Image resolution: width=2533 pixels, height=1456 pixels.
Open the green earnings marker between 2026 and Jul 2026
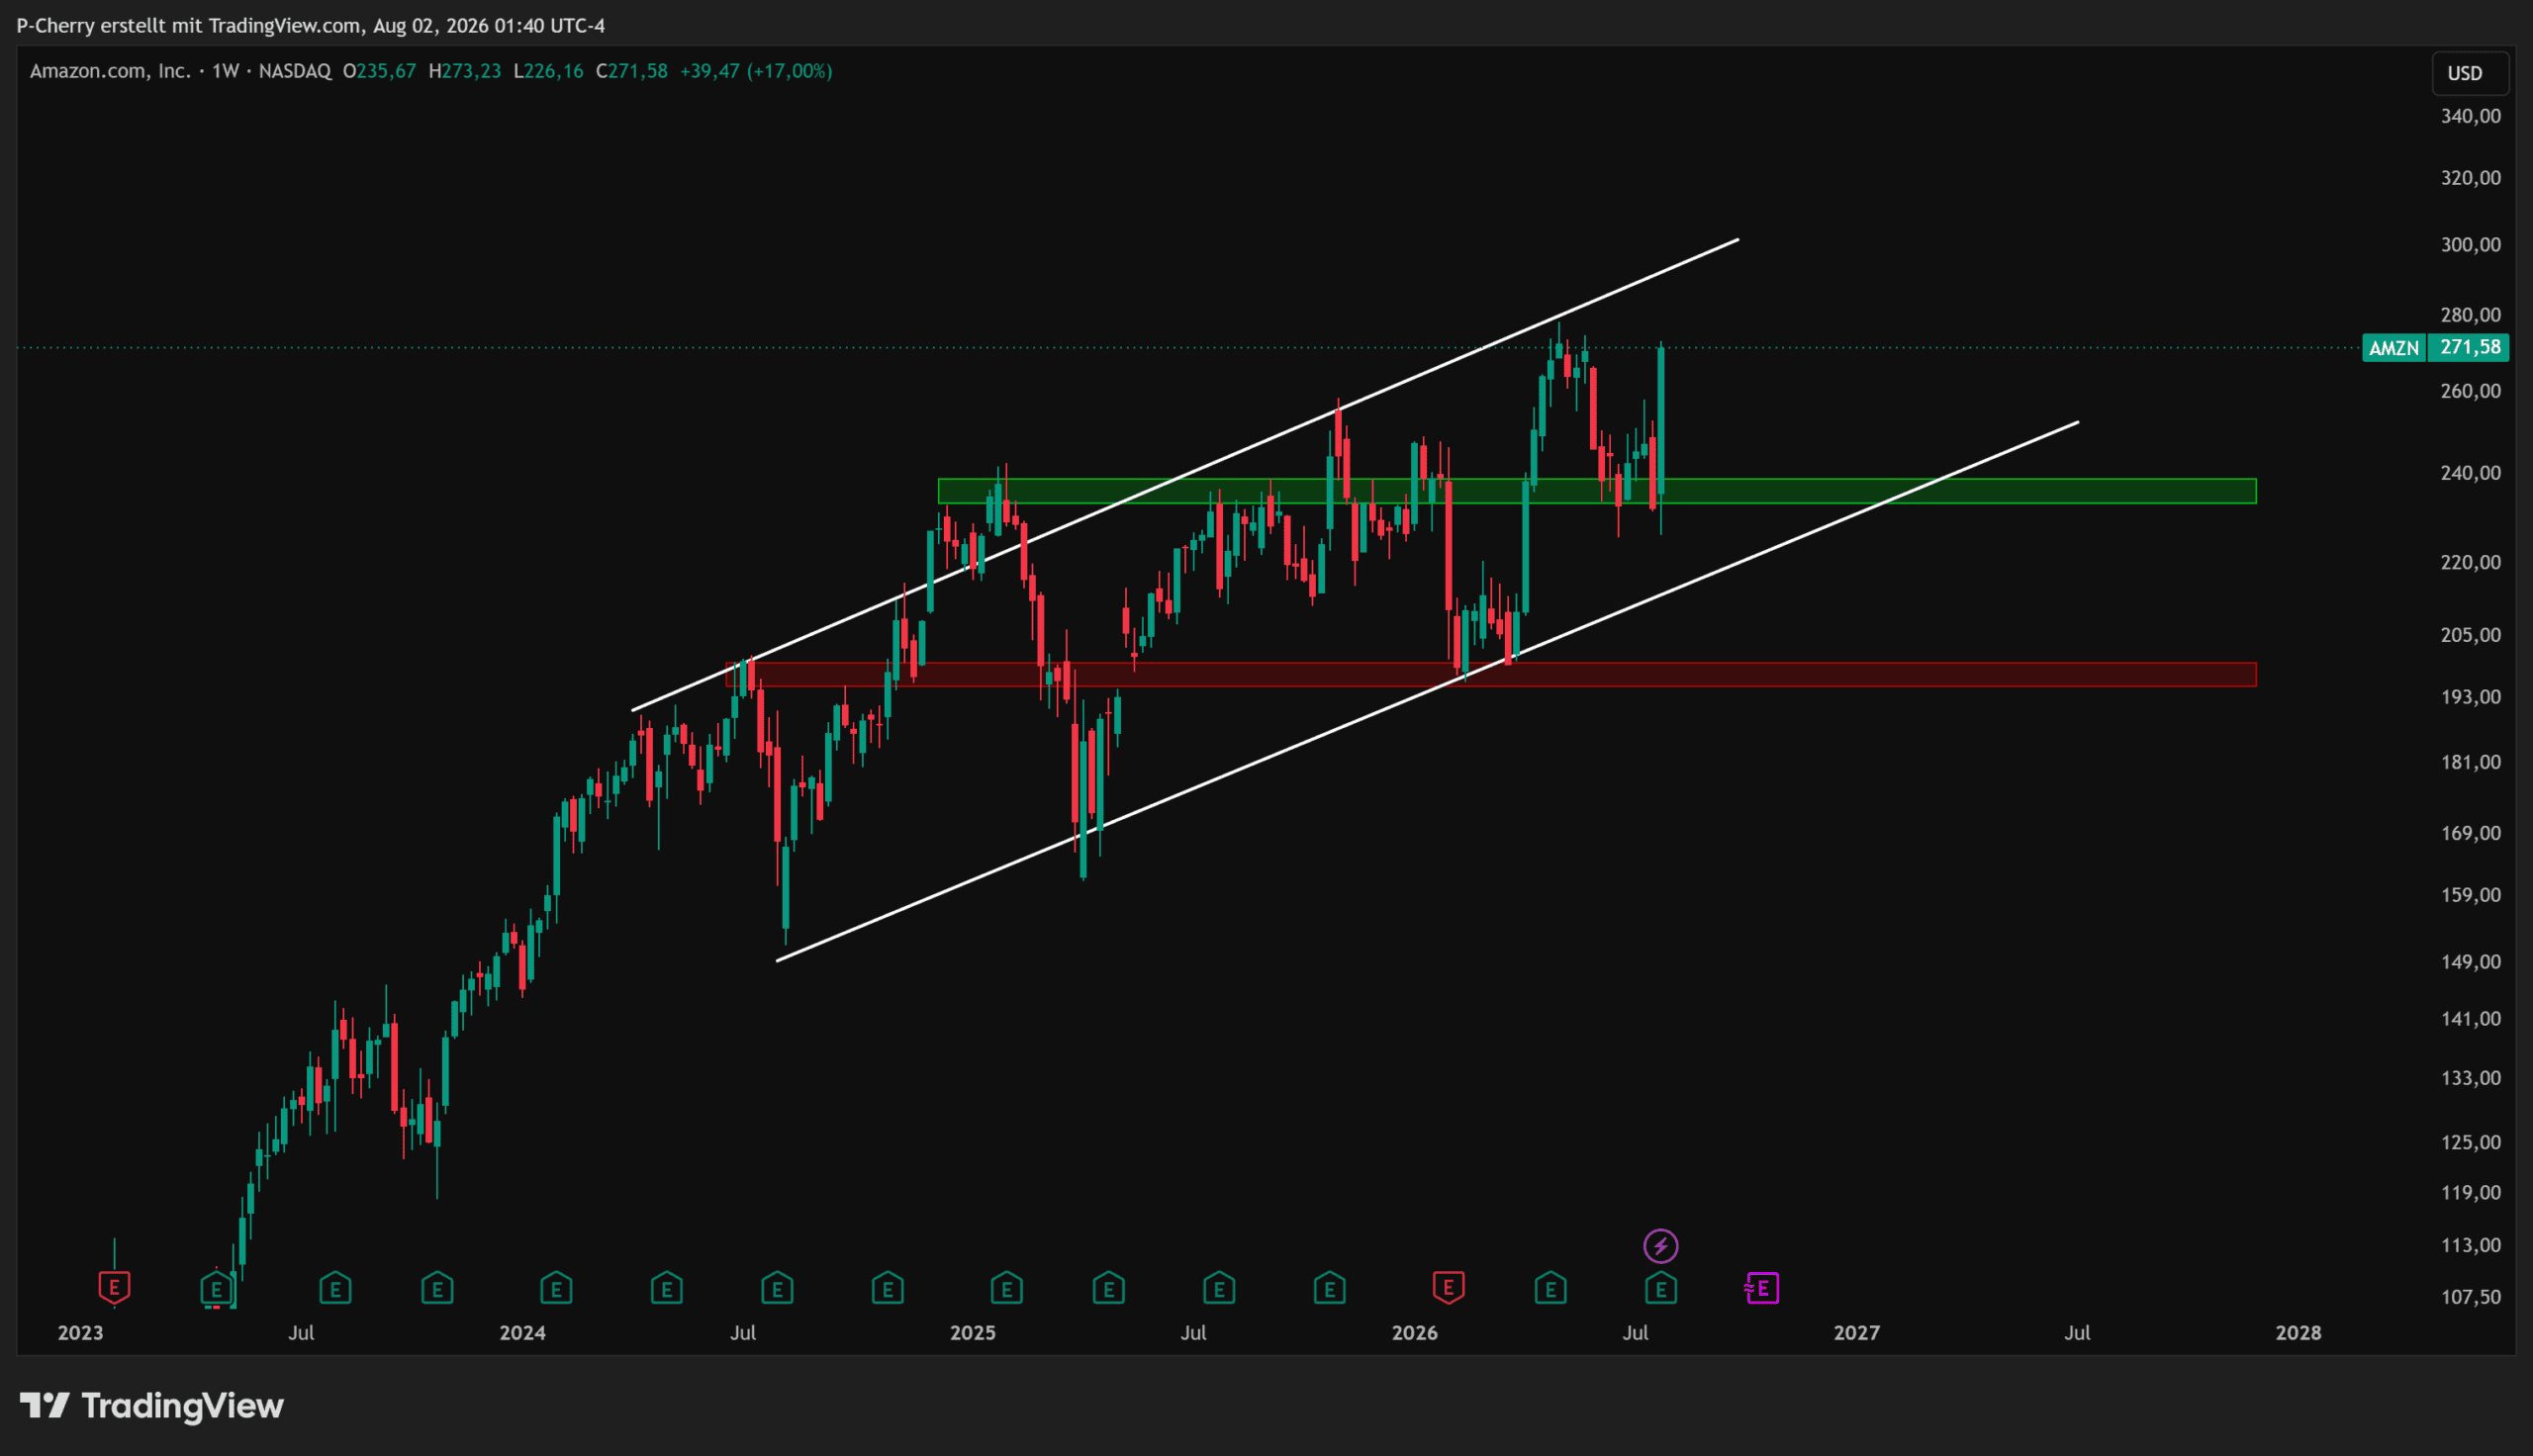tap(1550, 1288)
